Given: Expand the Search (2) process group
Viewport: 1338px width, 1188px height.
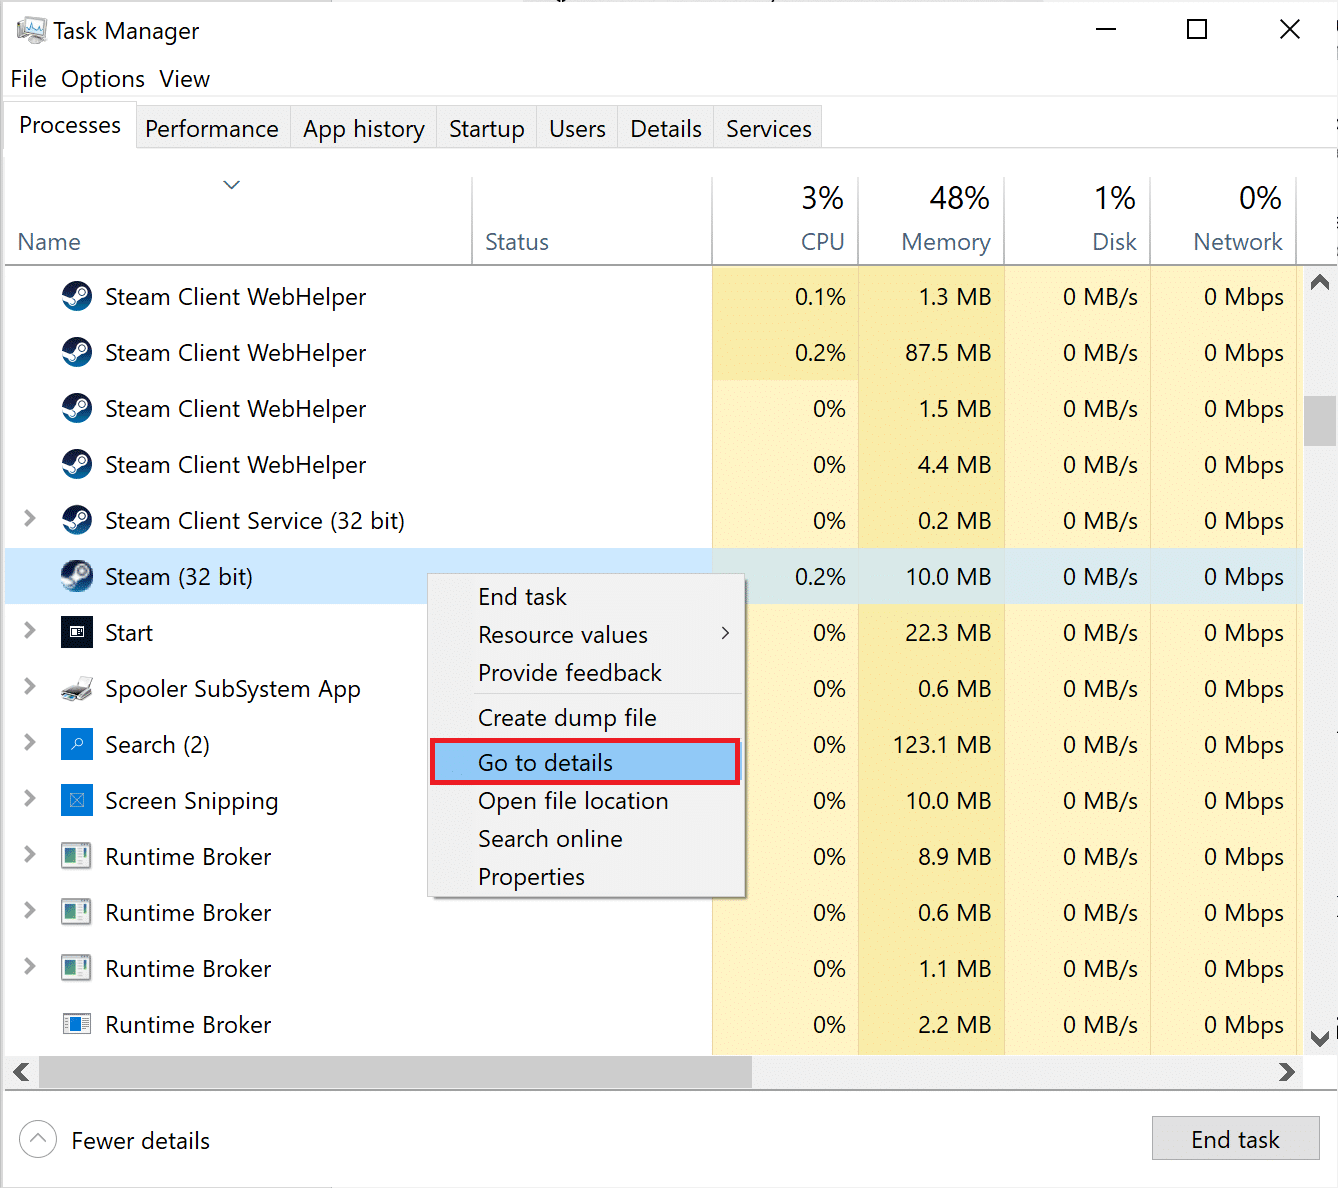Looking at the screenshot, I should 30,742.
